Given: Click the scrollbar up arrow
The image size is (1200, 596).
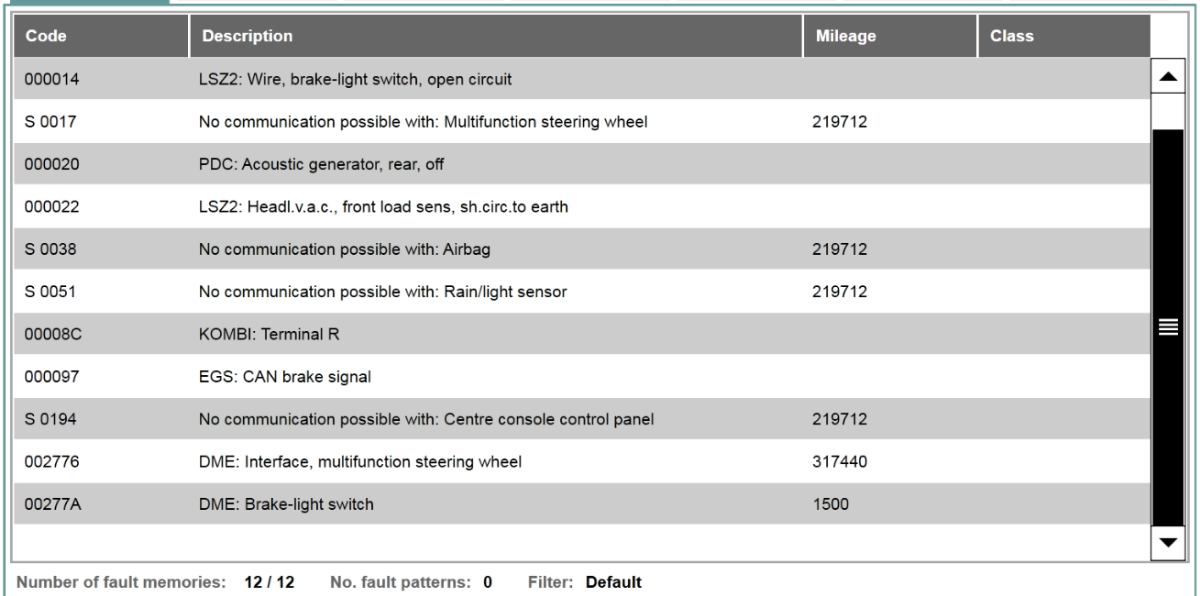Looking at the screenshot, I should 1166,77.
